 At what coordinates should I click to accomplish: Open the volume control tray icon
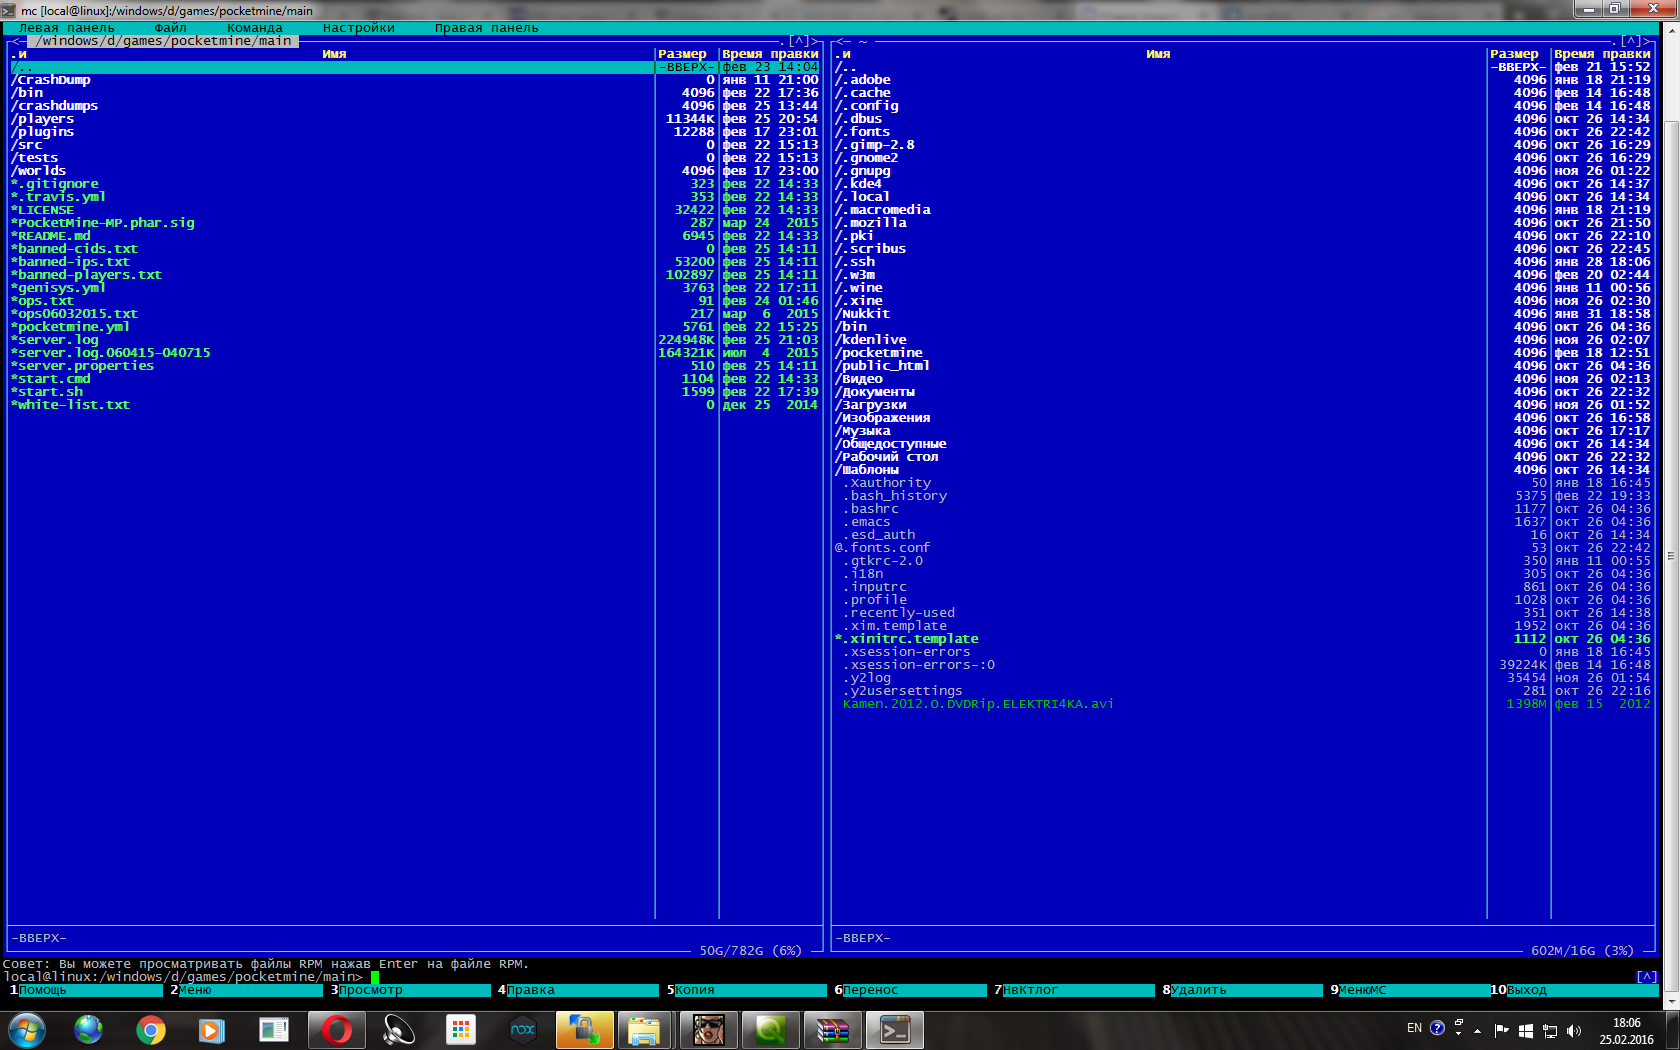pyautogui.click(x=1574, y=1030)
